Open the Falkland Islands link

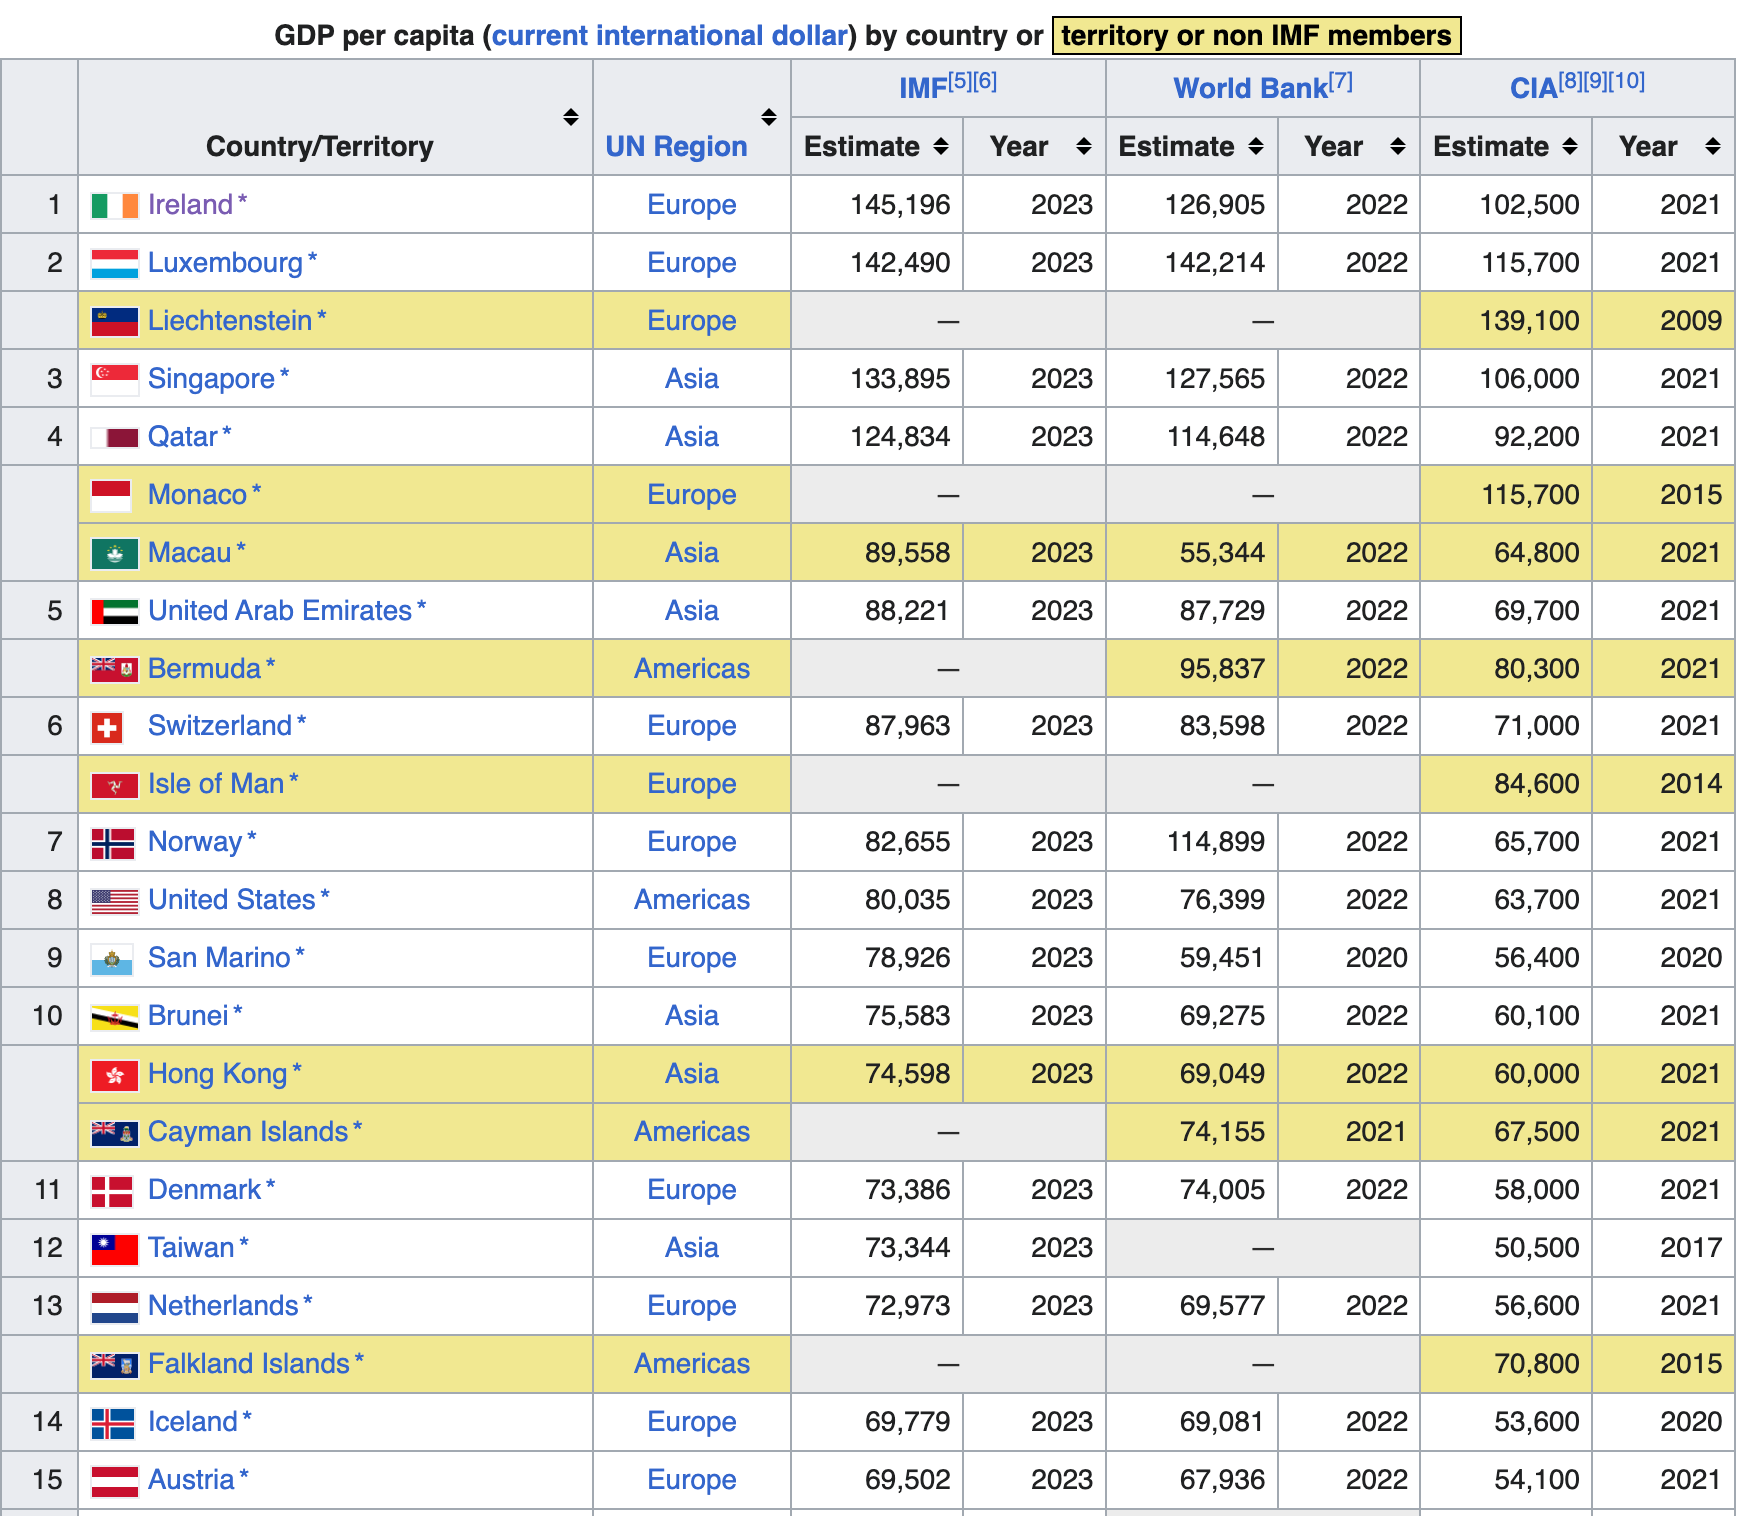point(249,1364)
